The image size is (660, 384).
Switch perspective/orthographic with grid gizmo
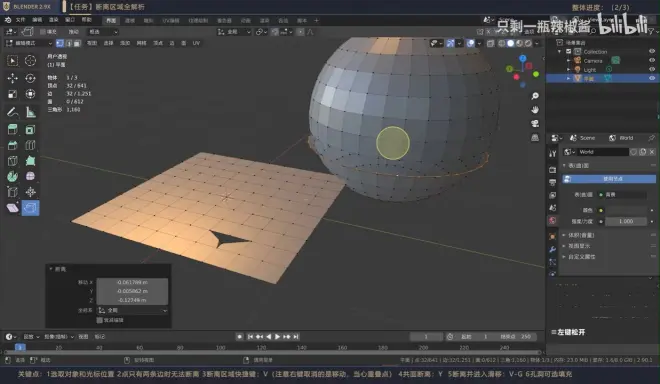[535, 137]
